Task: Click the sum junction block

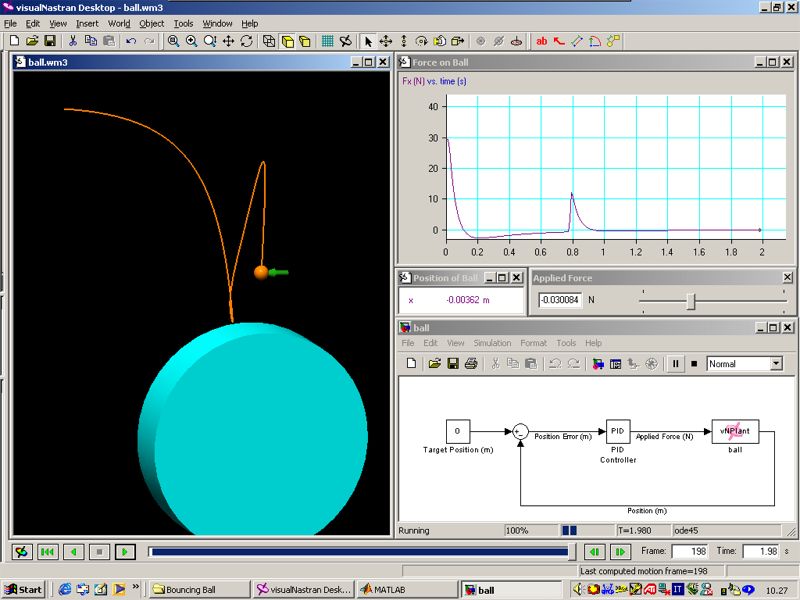Action: click(520, 432)
